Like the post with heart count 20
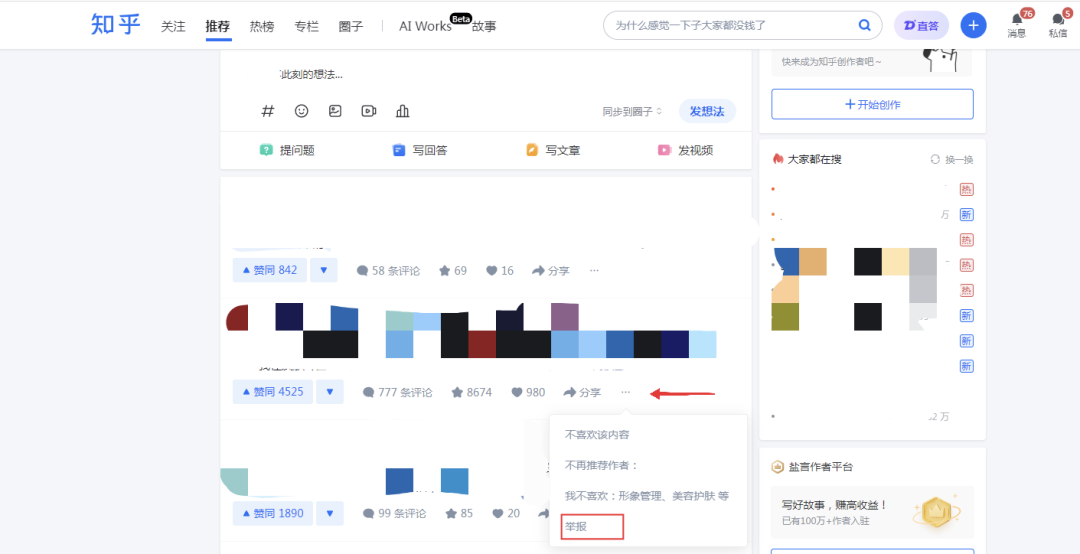This screenshot has width=1080, height=554. click(506, 514)
